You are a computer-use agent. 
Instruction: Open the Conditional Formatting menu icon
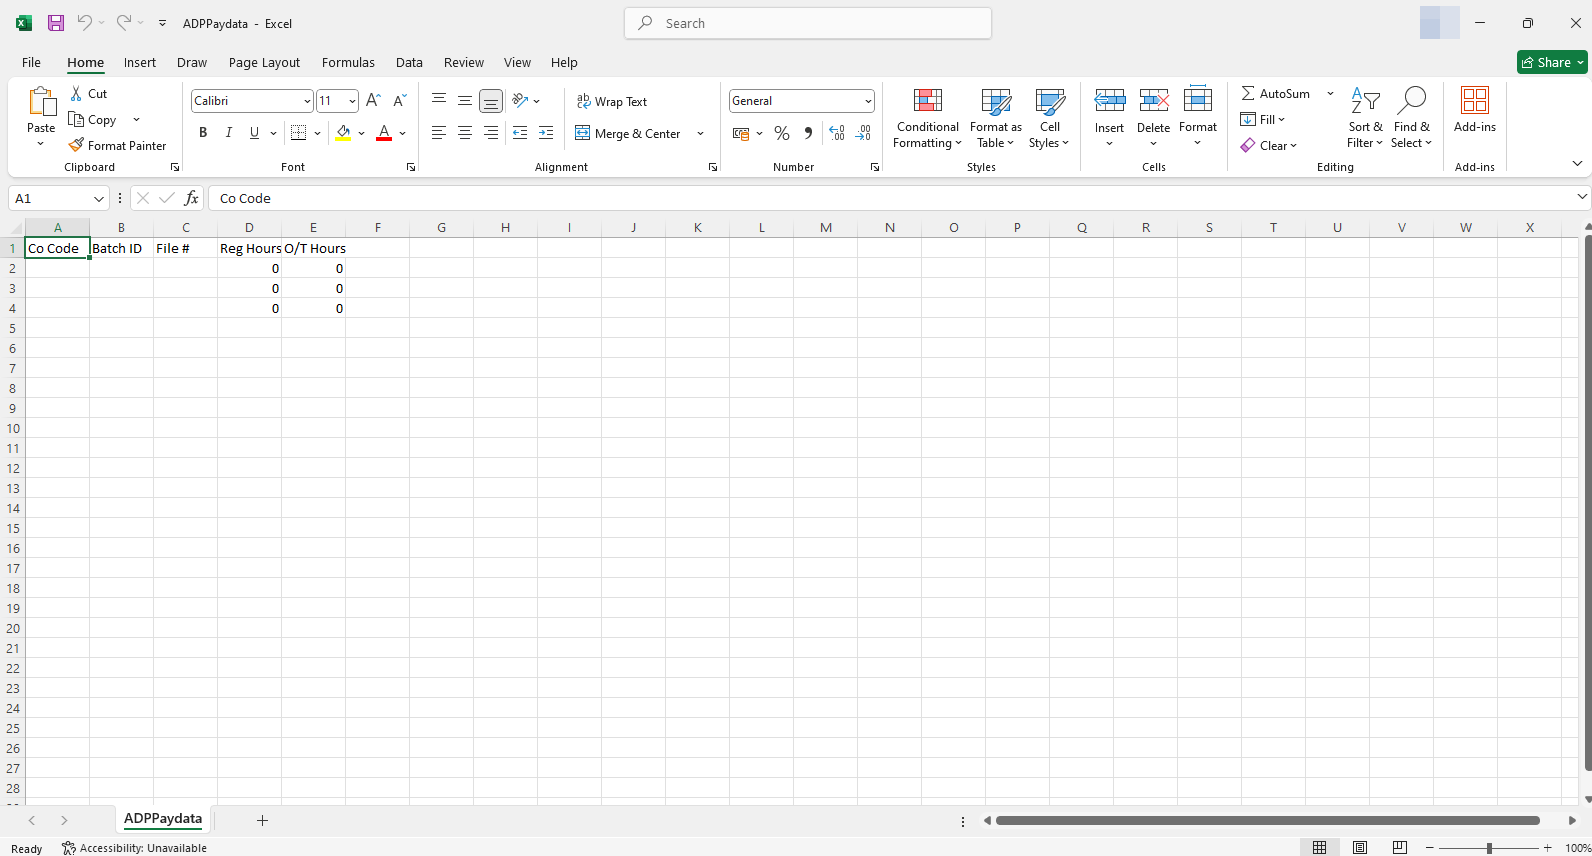[927, 101]
